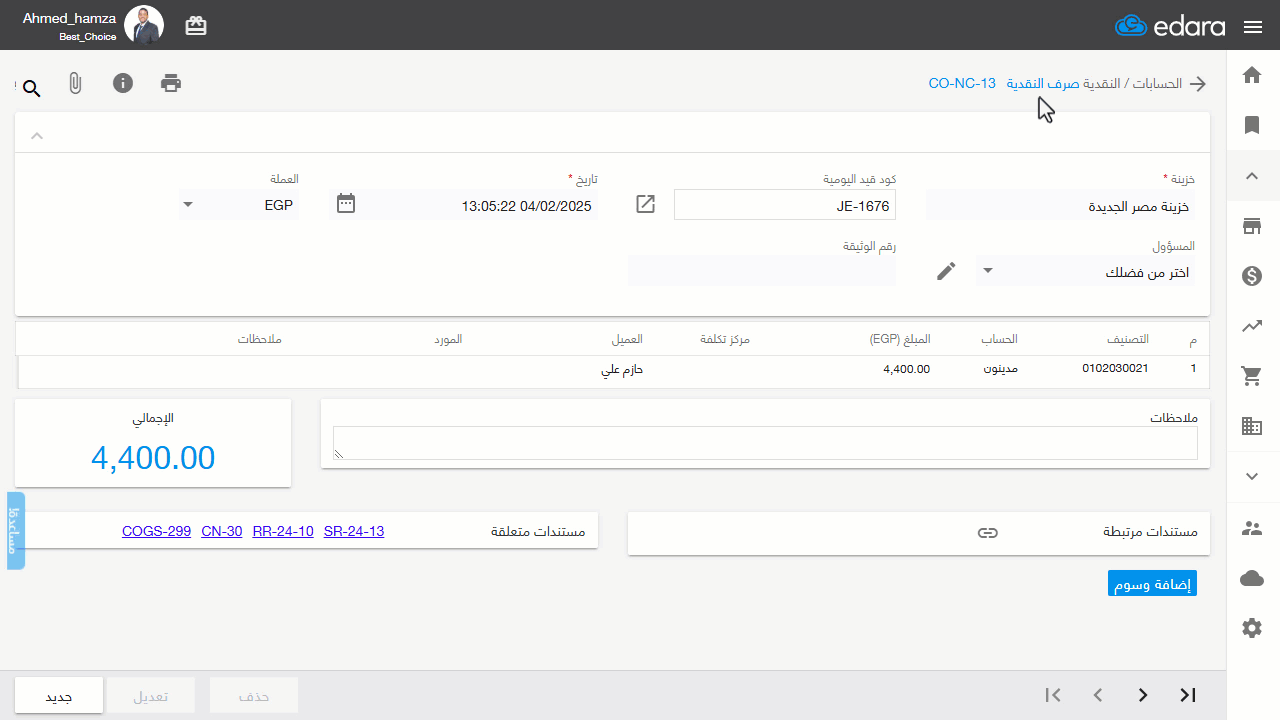Go to next record arrow
Screen dimensions: 1280x720
coord(1143,695)
